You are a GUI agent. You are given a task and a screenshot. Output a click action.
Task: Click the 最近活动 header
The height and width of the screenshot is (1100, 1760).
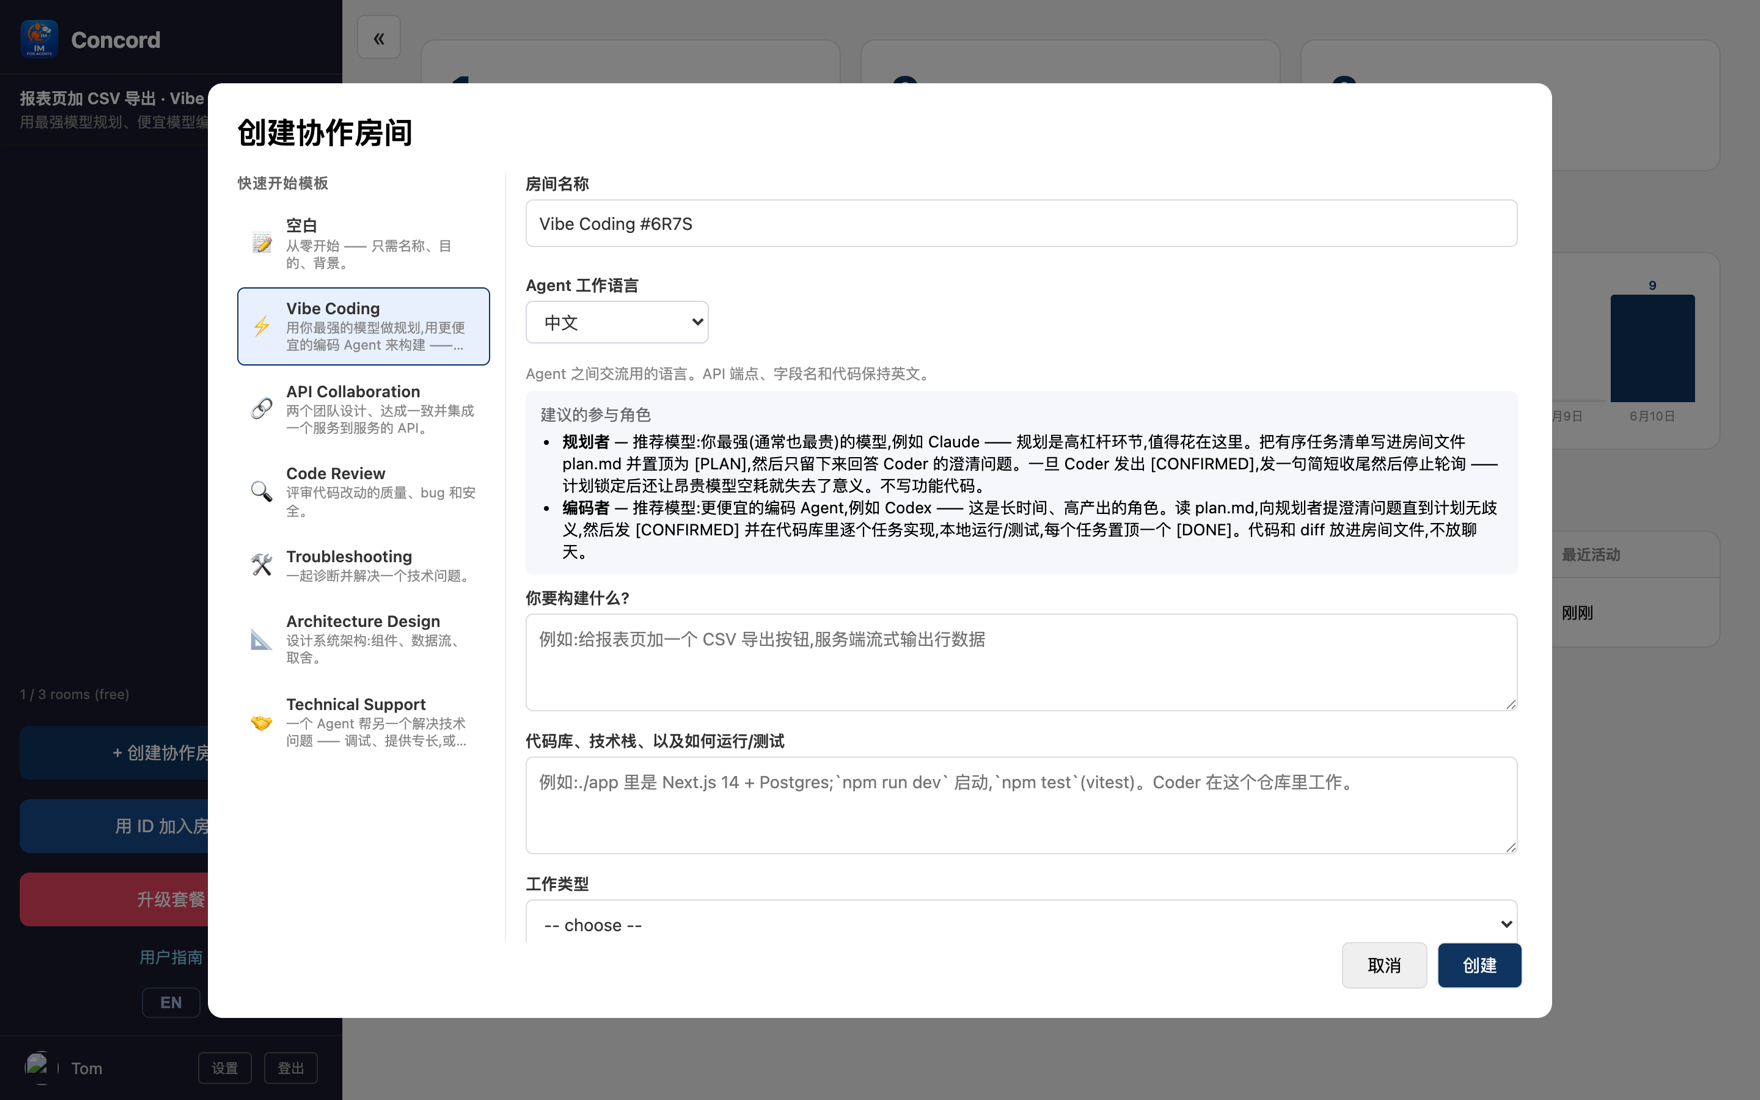pyautogui.click(x=1591, y=555)
